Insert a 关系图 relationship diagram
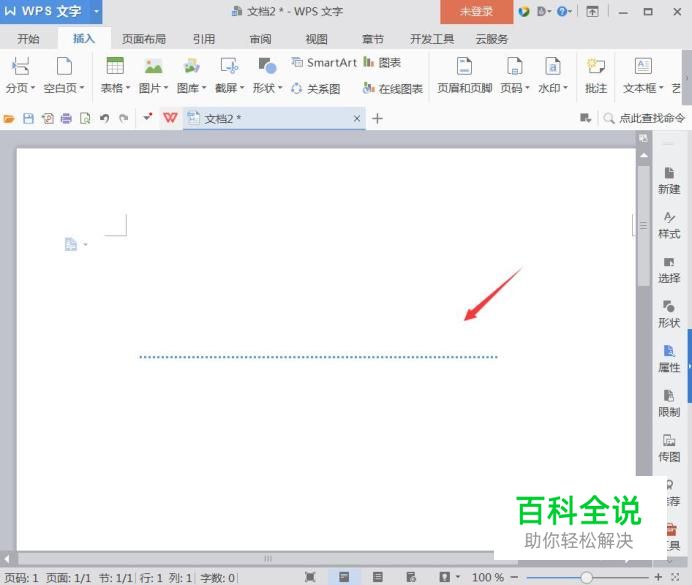The height and width of the screenshot is (585, 692). point(316,89)
